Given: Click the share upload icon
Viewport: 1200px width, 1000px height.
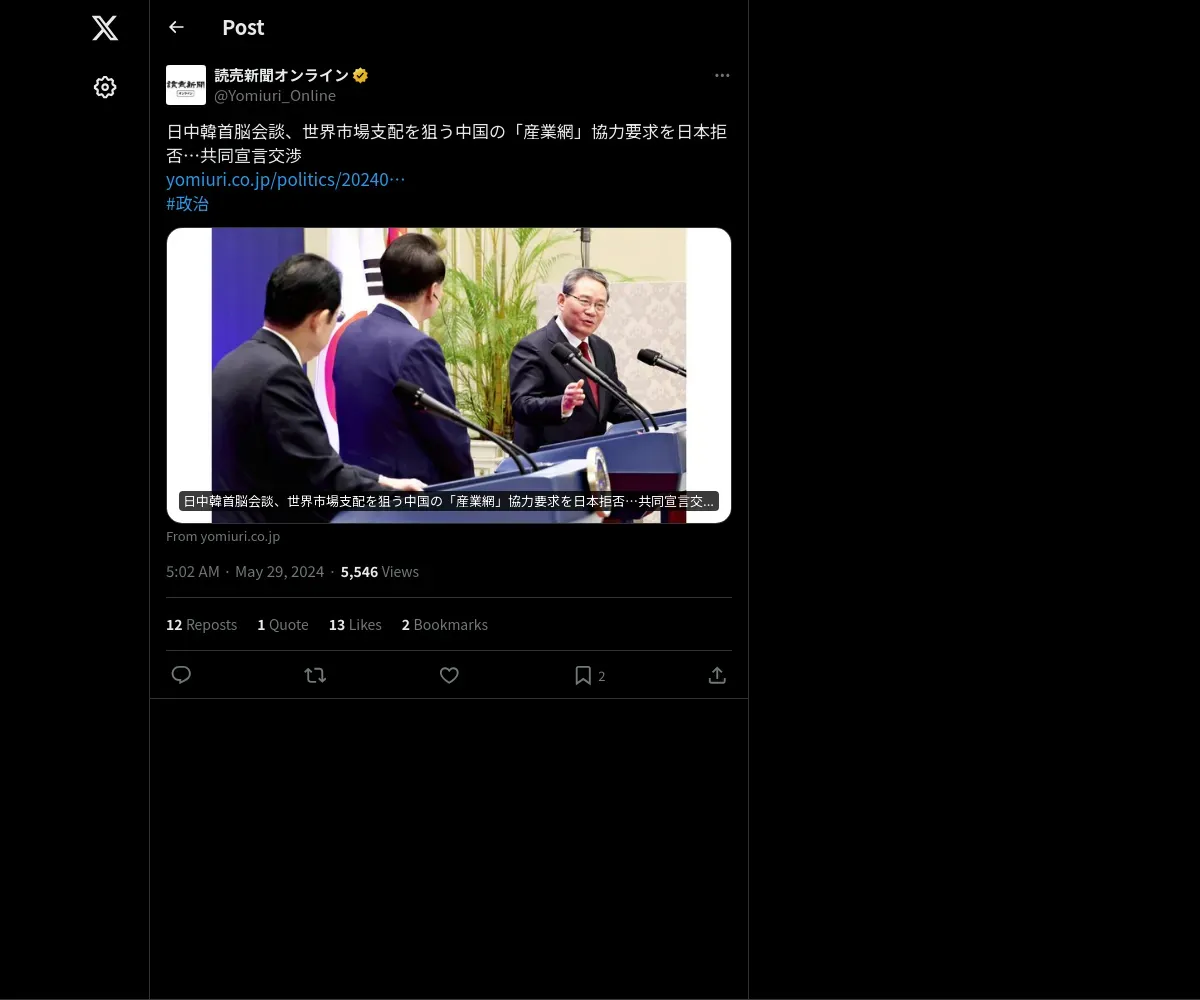Looking at the screenshot, I should click(x=717, y=675).
